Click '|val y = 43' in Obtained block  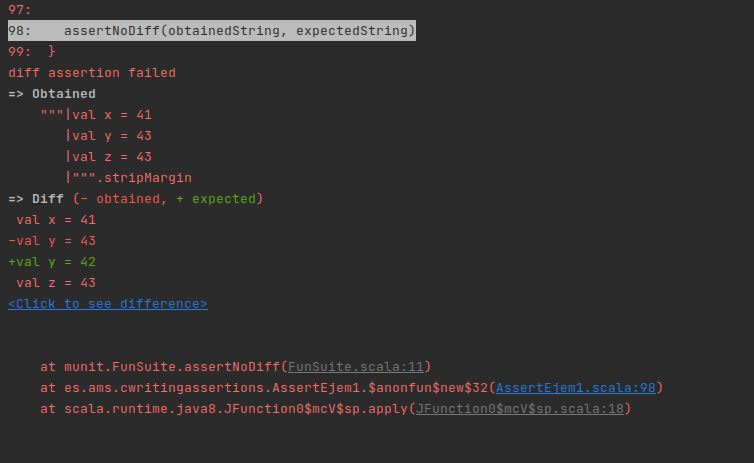pyautogui.click(x=108, y=136)
